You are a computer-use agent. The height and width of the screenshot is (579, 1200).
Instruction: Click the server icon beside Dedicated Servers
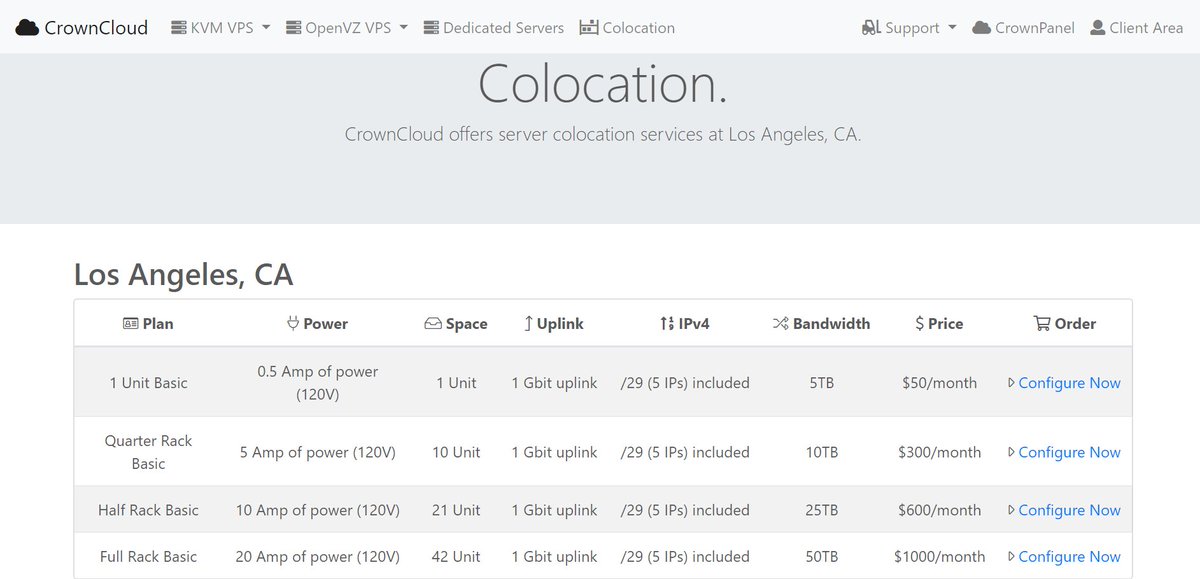pos(431,28)
